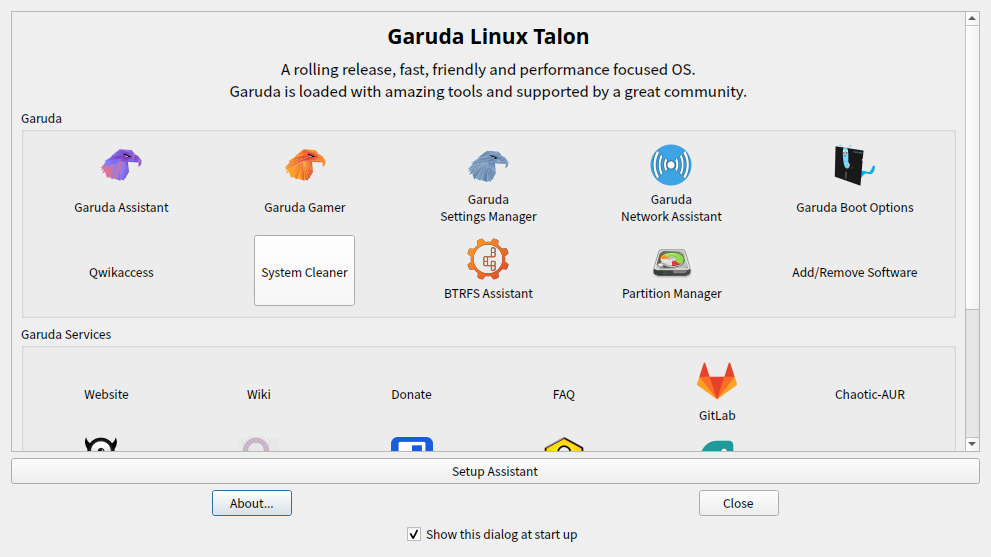Click the scrollbar down arrow
Image resolution: width=991 pixels, height=557 pixels.
coord(972,444)
